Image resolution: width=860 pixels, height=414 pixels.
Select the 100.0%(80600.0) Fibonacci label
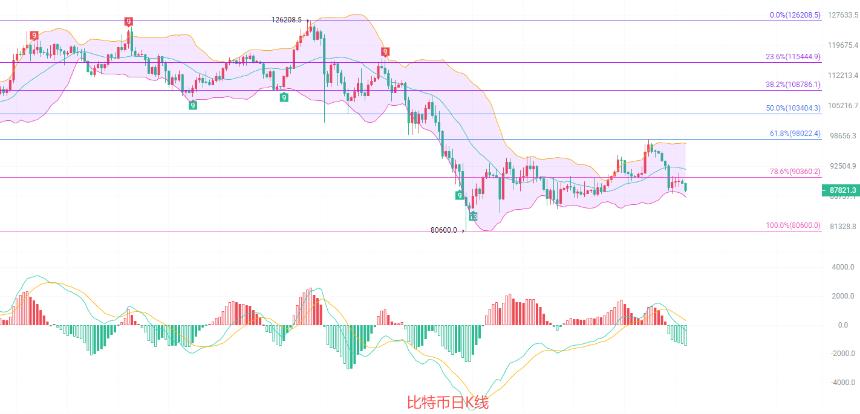click(793, 225)
